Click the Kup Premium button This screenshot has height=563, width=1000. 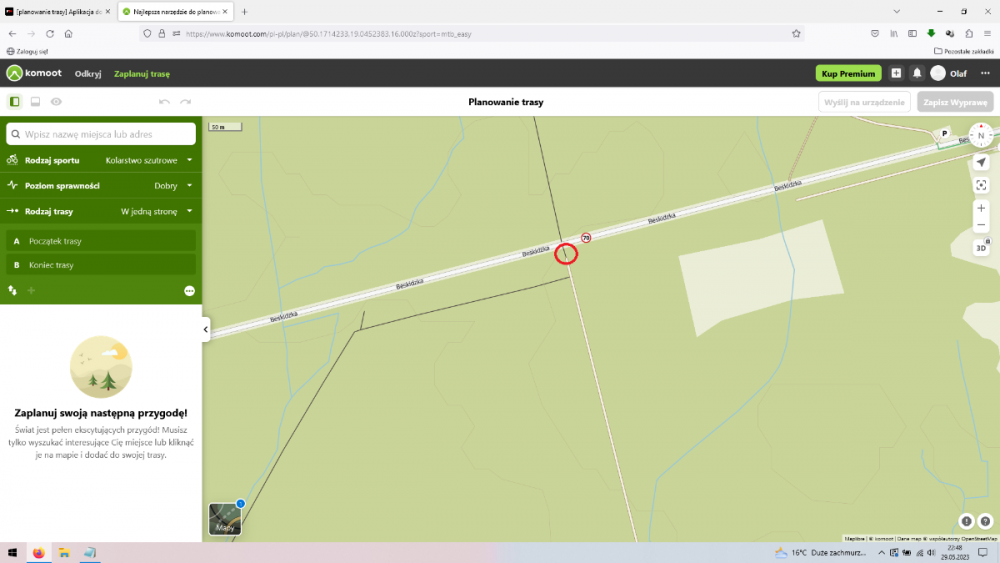[x=848, y=73]
